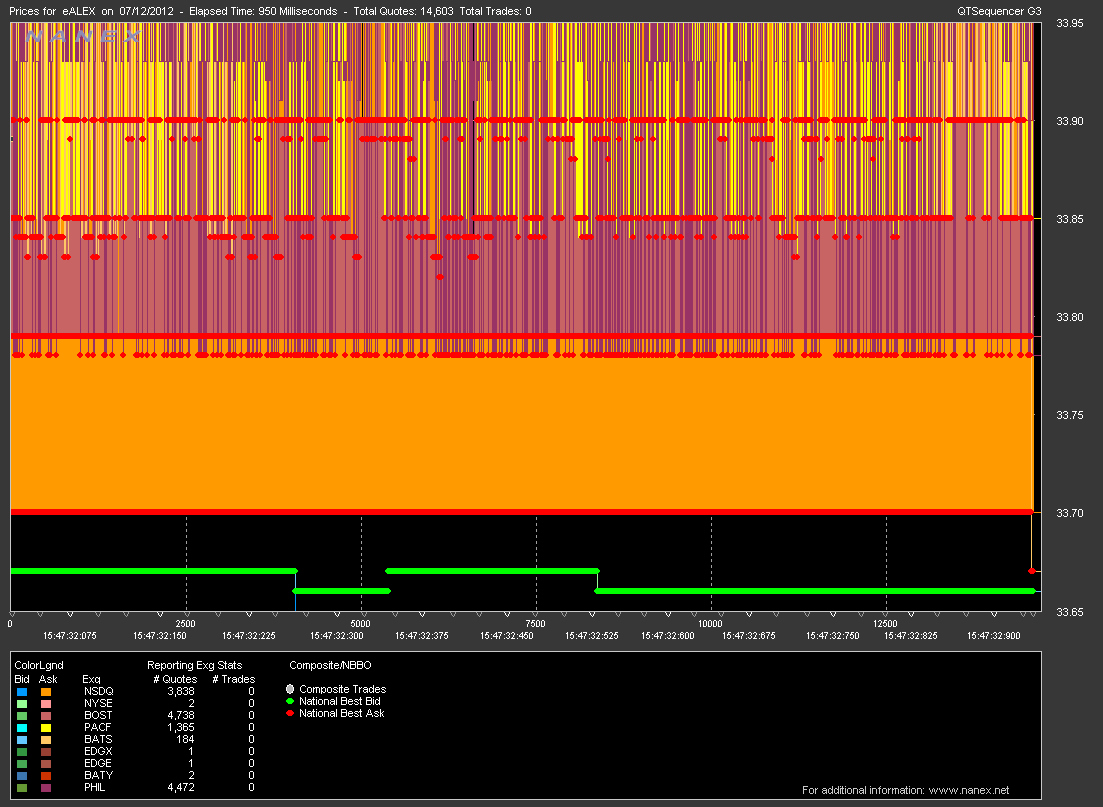Viewport: 1103px width, 807px height.
Task: Click the 'QTSequencer G3' title text
Action: [x=999, y=11]
